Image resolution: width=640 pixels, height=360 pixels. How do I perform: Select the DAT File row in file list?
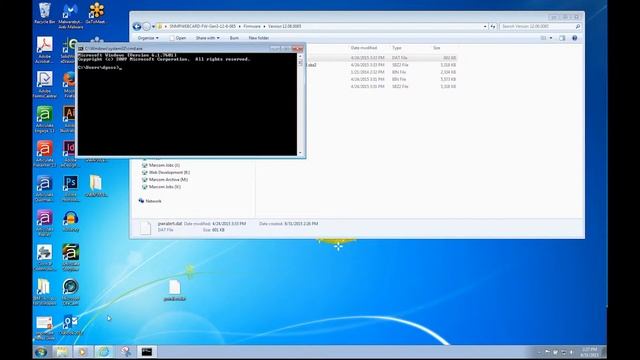pyautogui.click(x=381, y=58)
